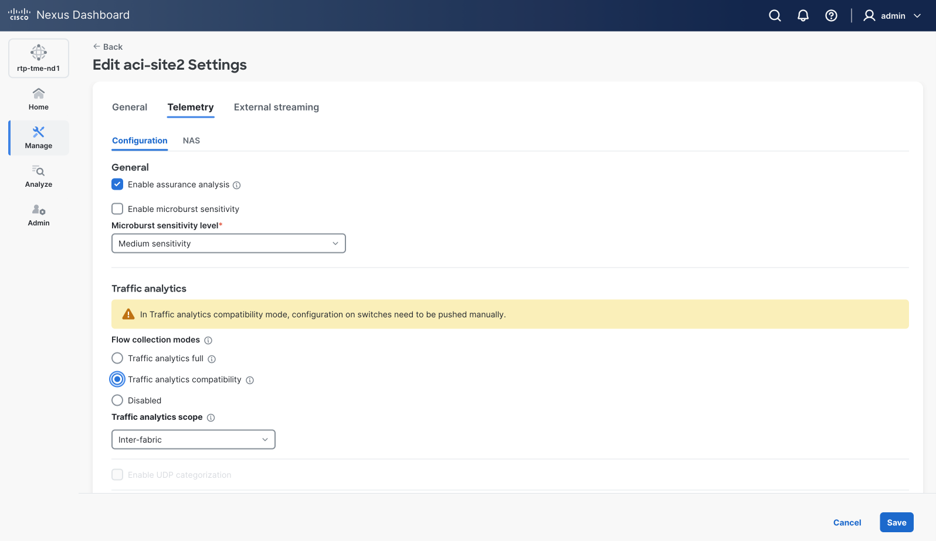This screenshot has width=936, height=541.
Task: Click the admin user profile icon
Action: click(869, 16)
